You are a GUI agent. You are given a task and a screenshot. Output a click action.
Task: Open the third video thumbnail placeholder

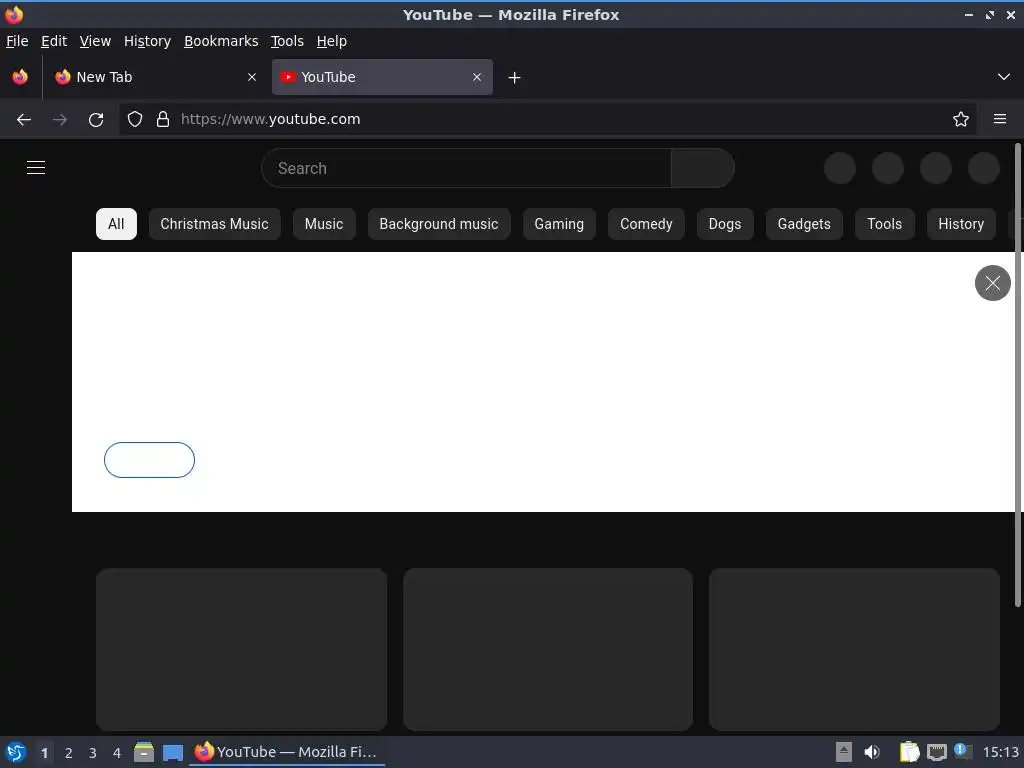pos(854,649)
